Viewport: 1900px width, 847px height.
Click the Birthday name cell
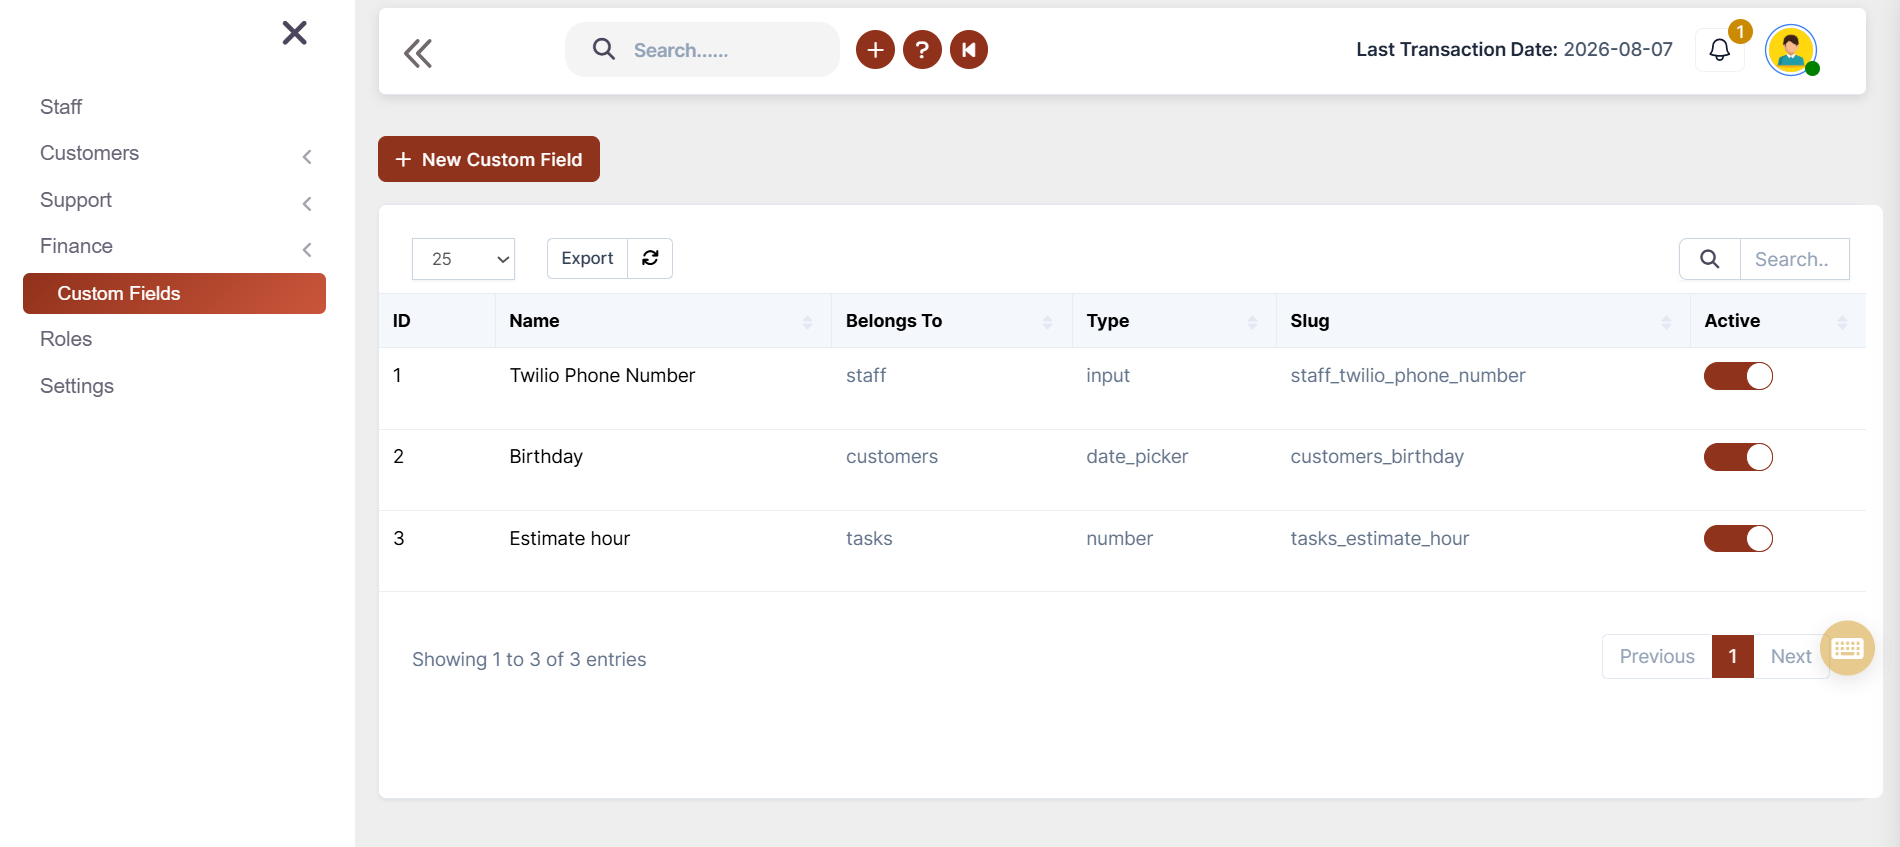pos(546,457)
